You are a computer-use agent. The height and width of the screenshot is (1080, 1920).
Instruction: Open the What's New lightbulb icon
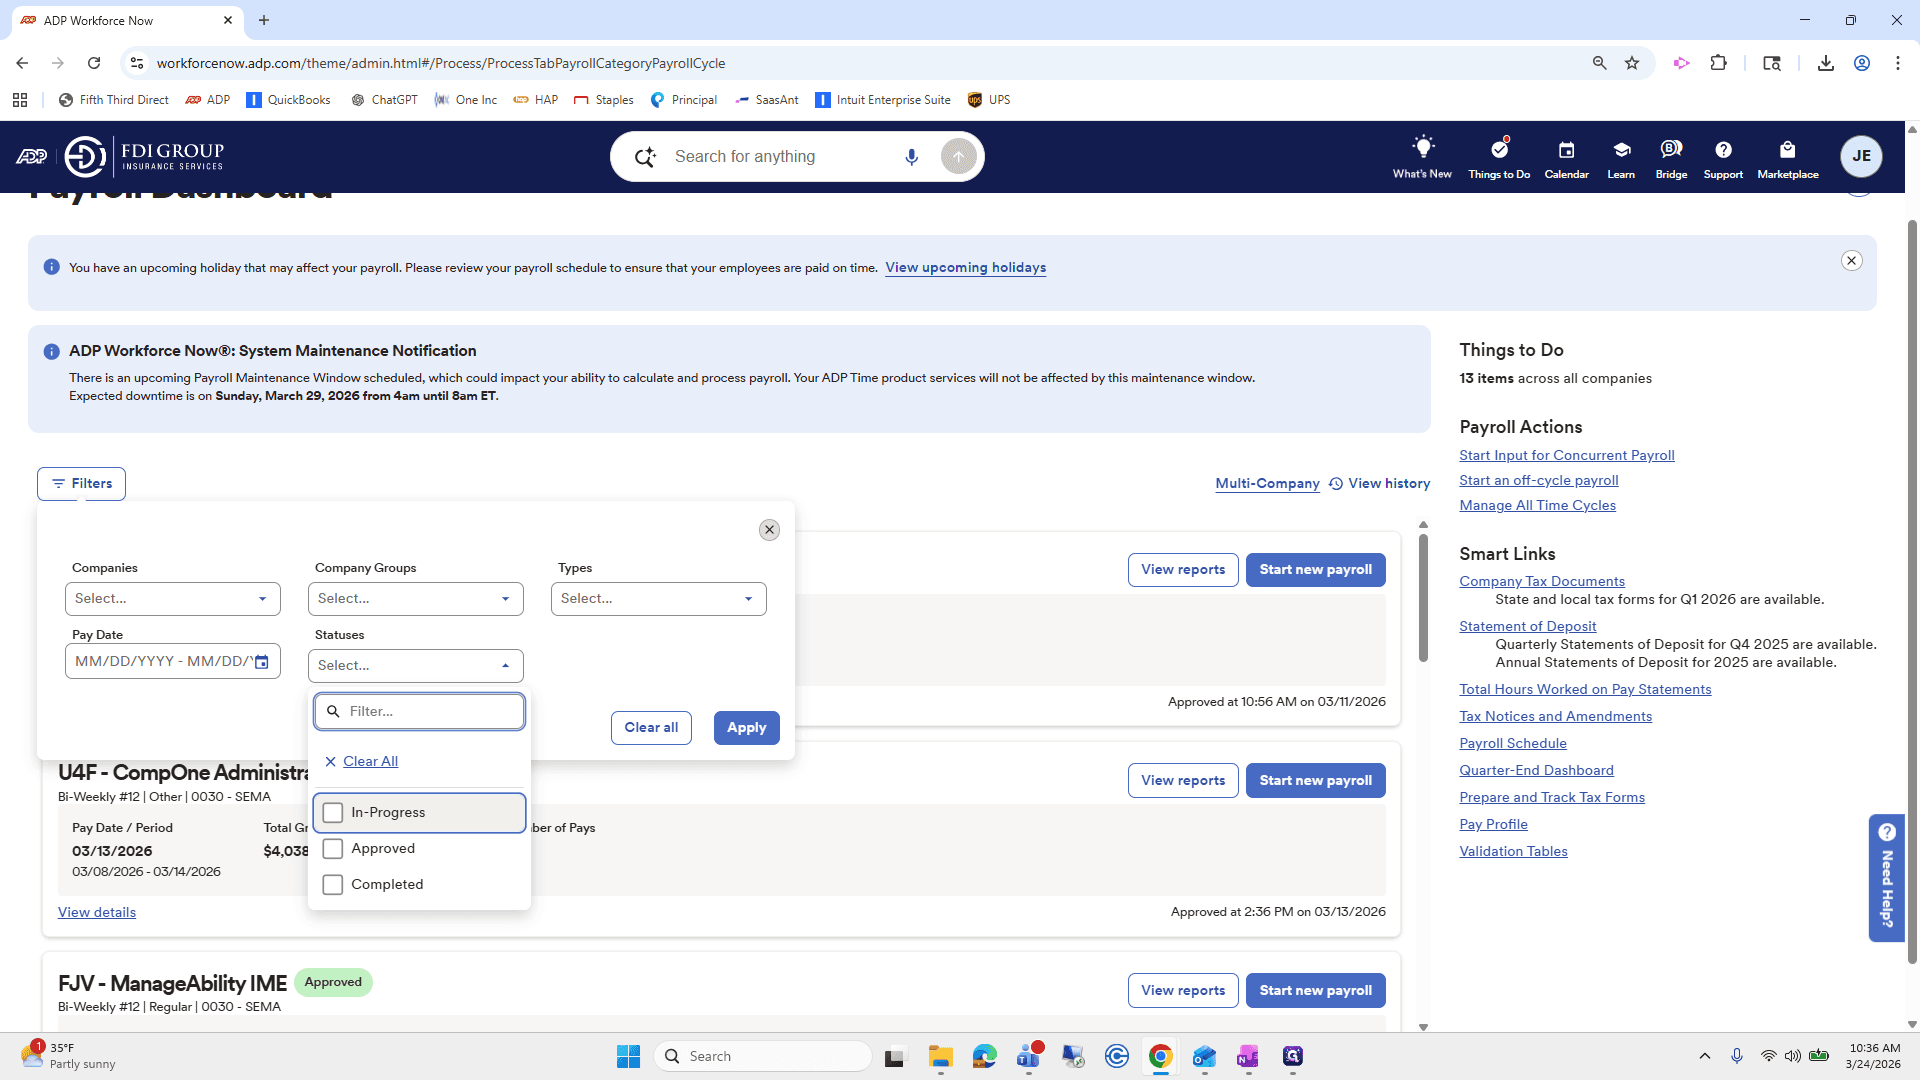[1422, 147]
